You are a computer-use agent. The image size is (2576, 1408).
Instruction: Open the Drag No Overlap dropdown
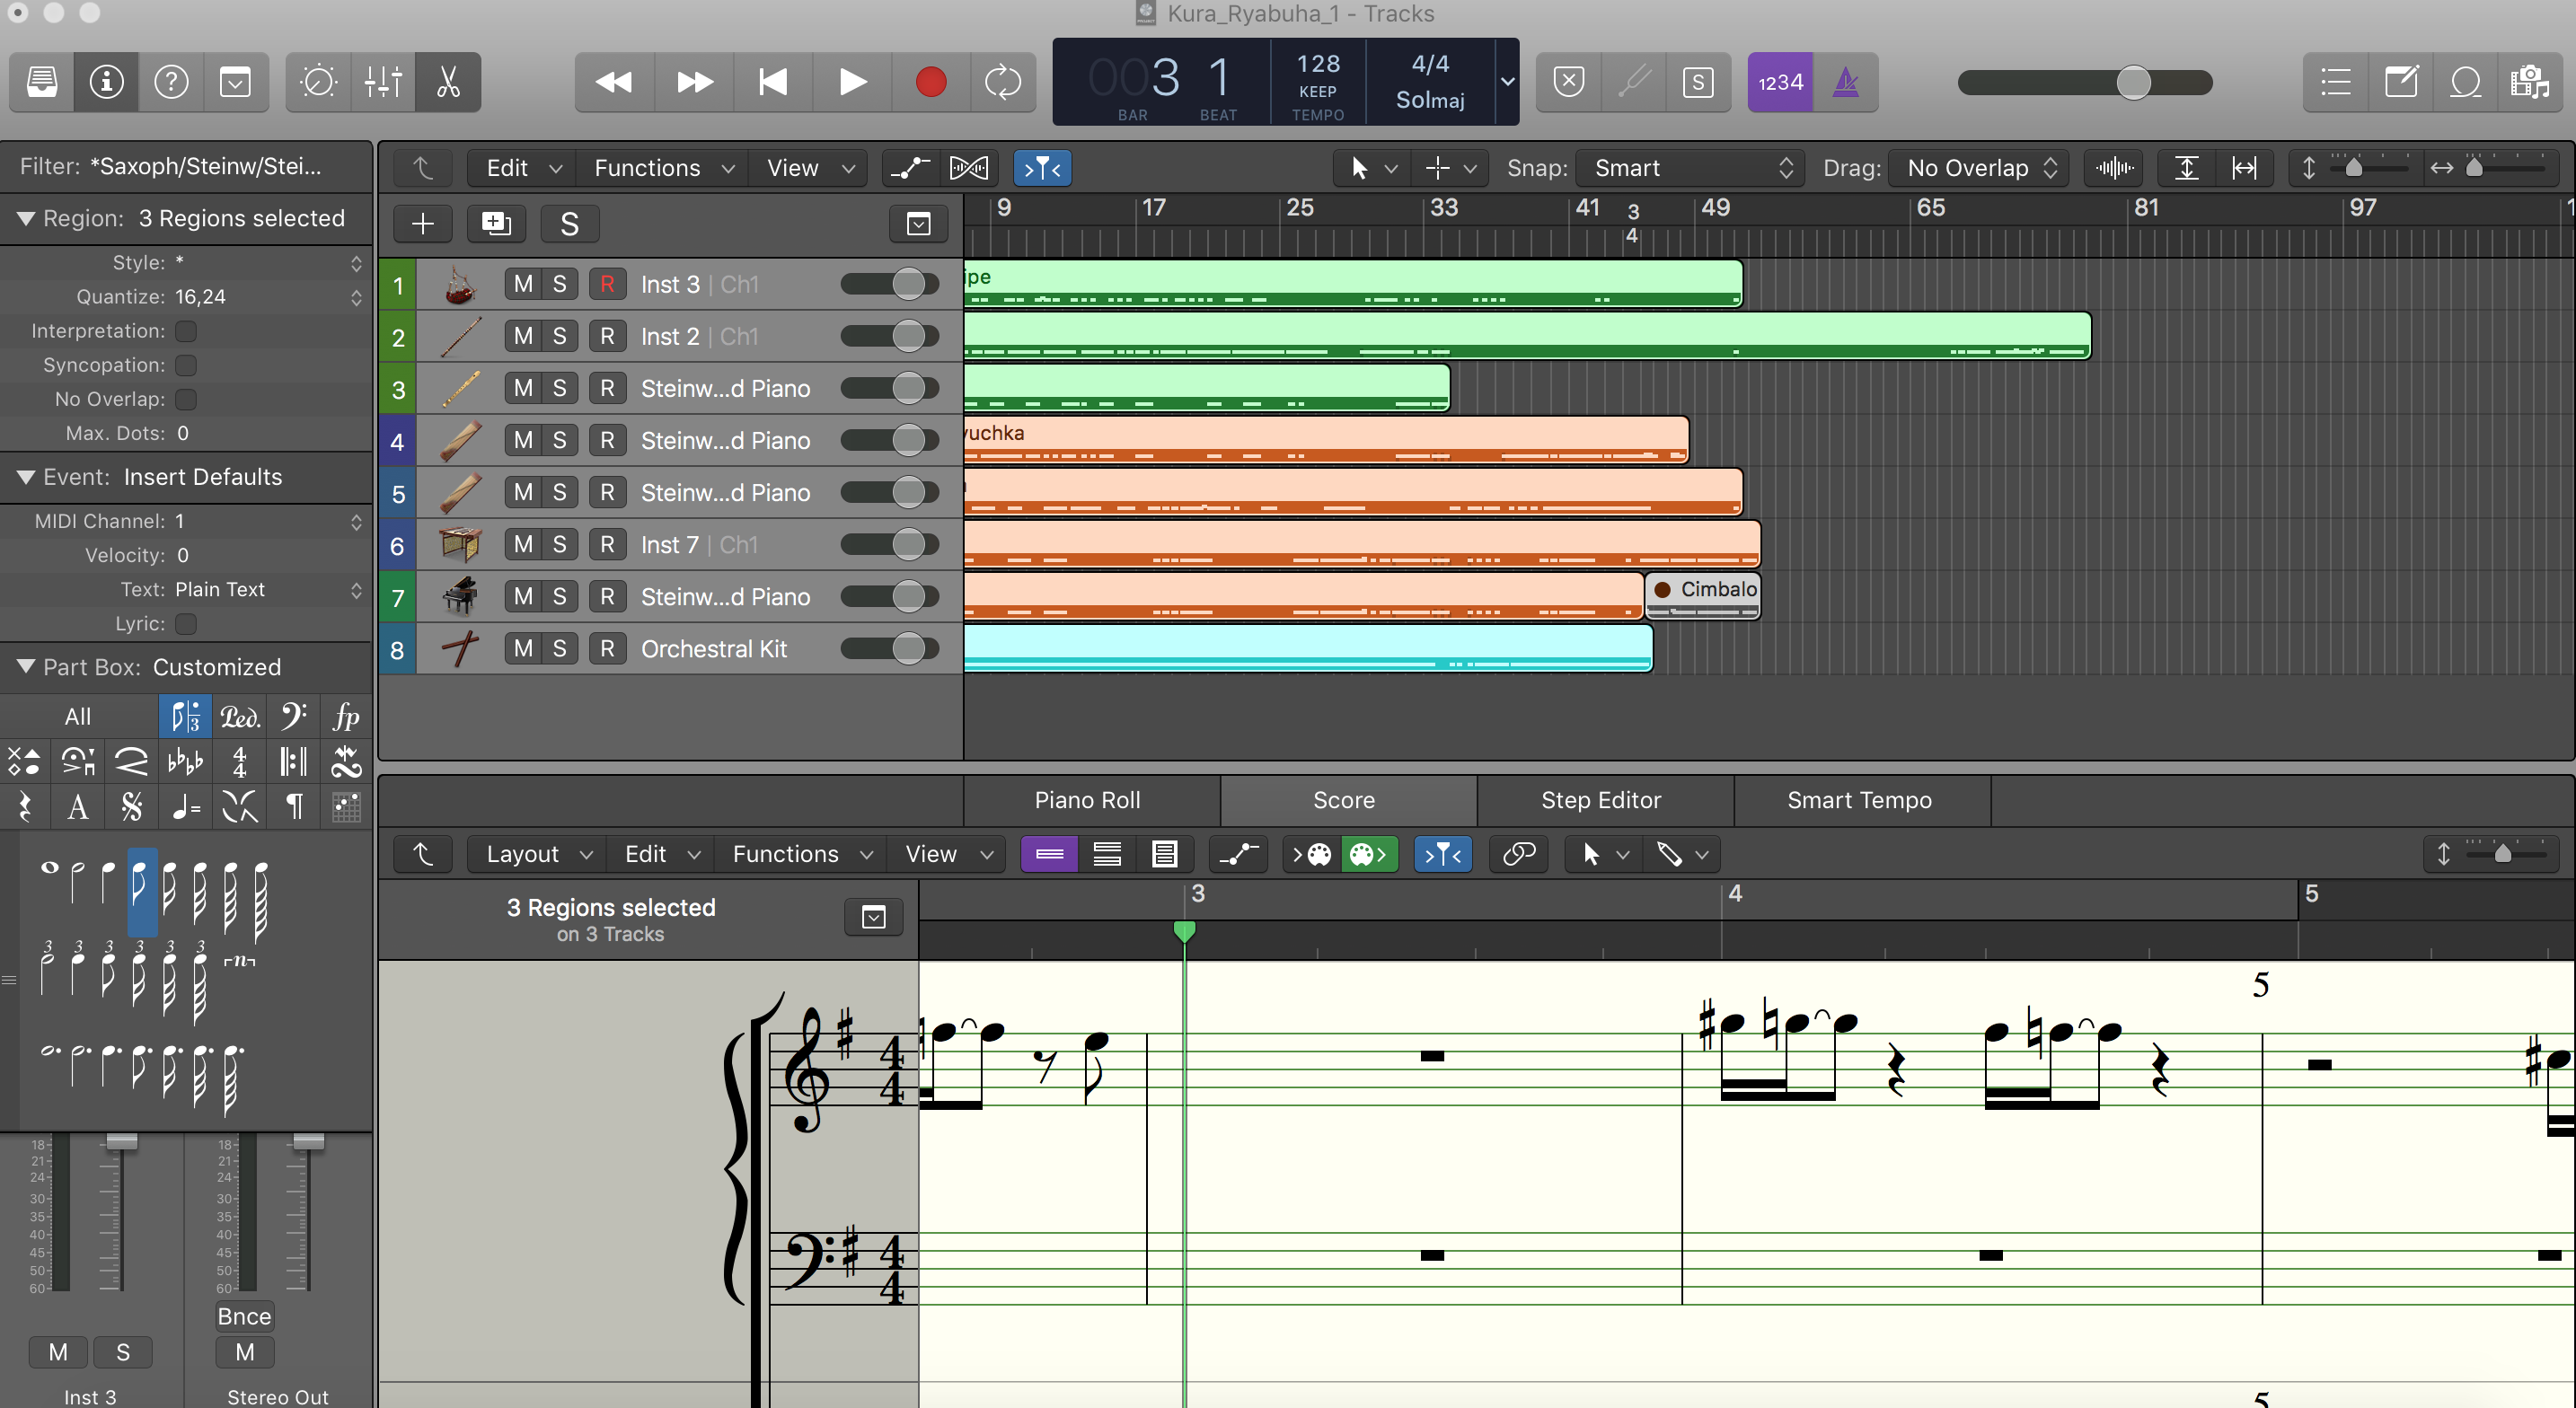tap(1980, 168)
